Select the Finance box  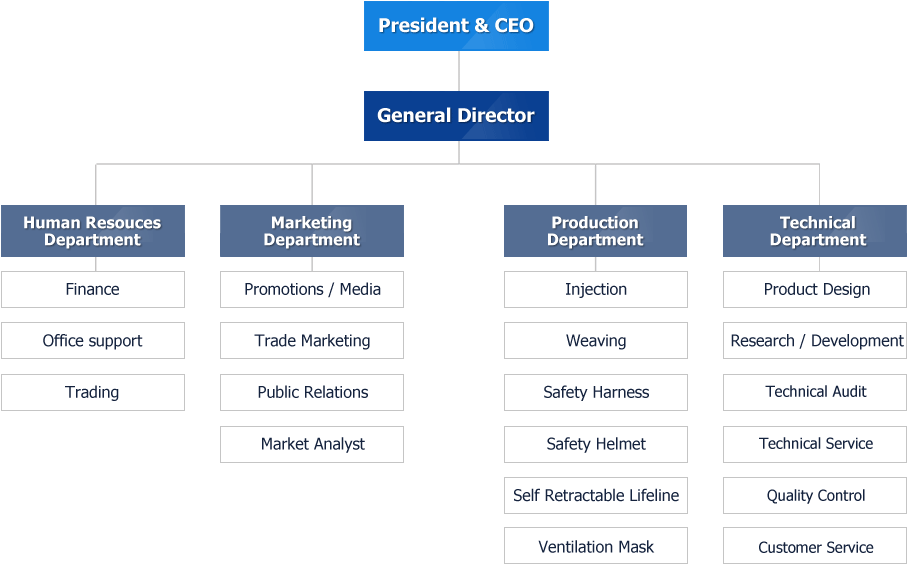93,290
